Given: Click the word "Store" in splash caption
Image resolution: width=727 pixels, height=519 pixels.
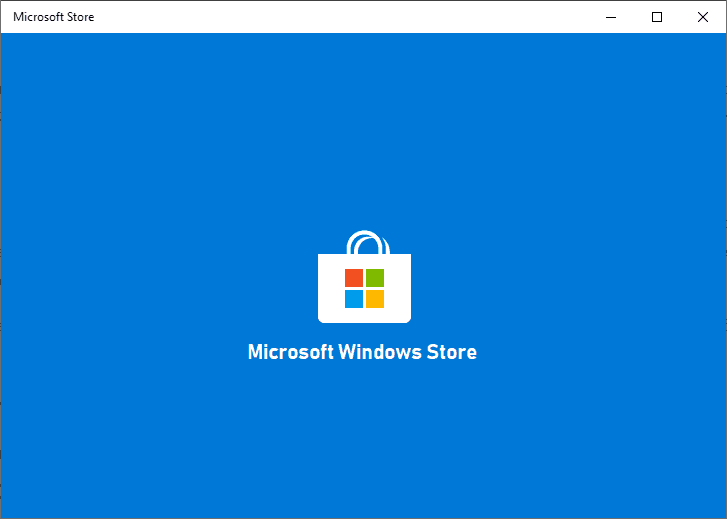Looking at the screenshot, I should tap(450, 352).
